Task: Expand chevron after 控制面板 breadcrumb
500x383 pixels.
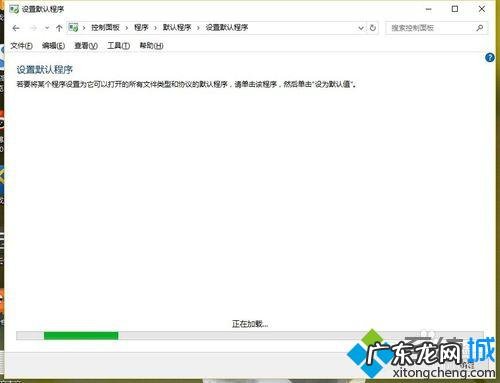Action: 127,28
